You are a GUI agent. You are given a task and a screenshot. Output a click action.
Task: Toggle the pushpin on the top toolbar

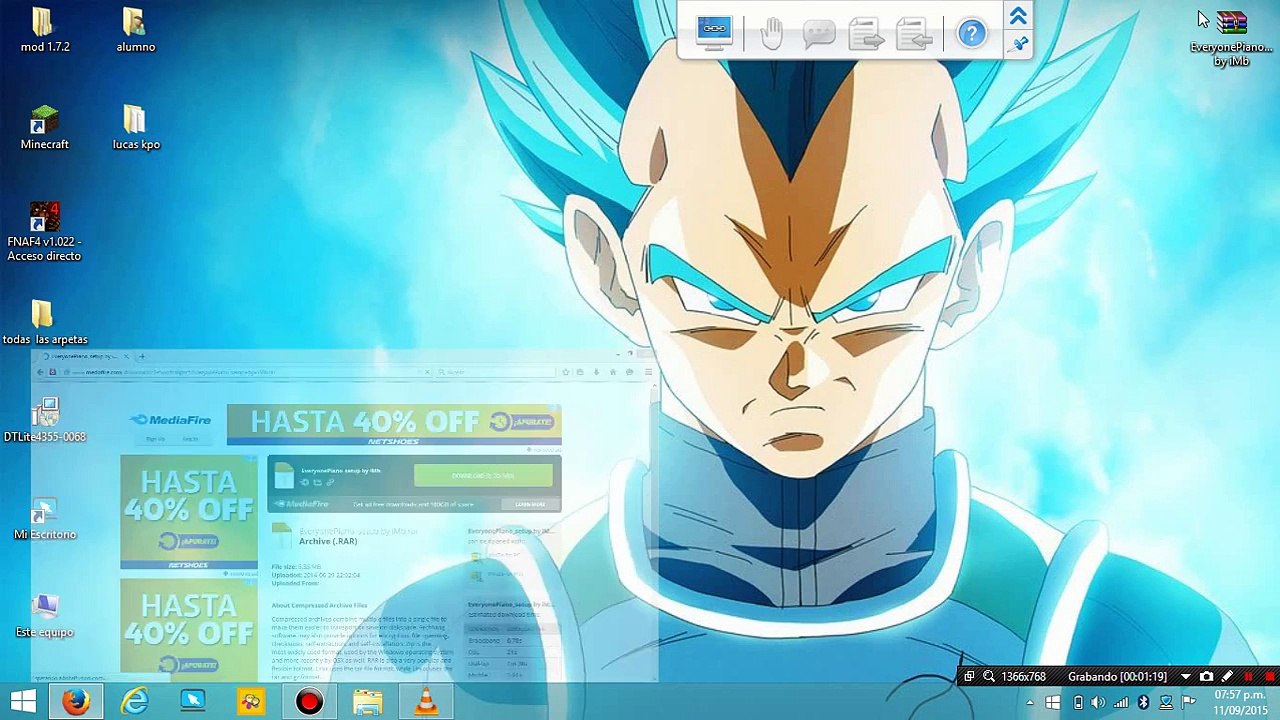[1018, 44]
